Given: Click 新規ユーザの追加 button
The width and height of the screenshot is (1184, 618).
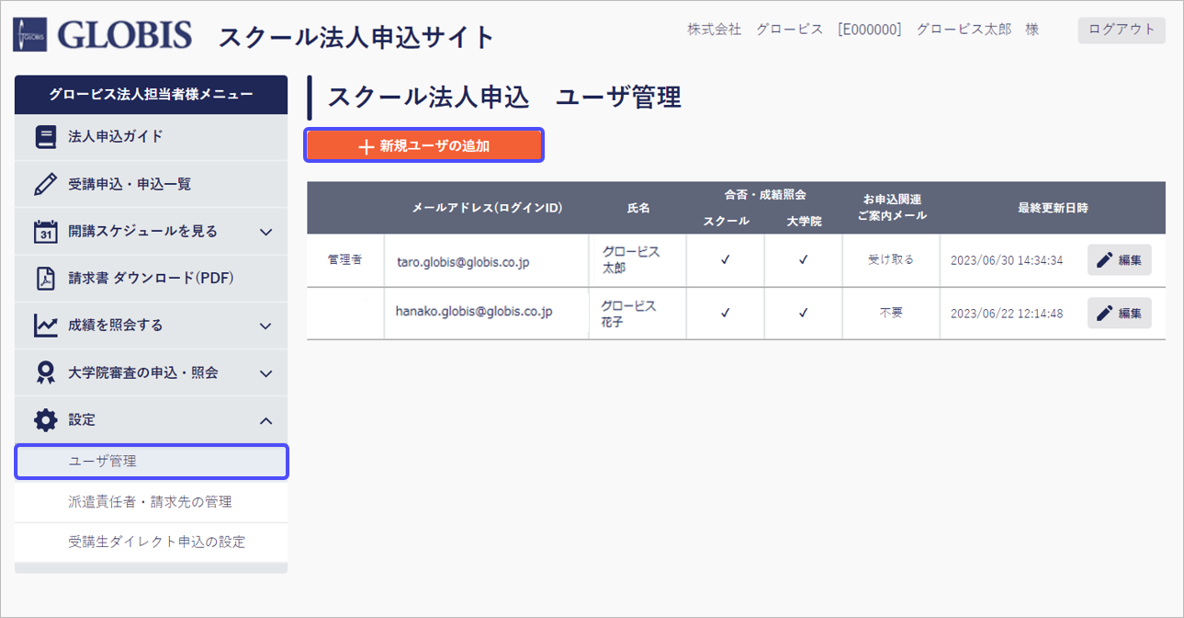Looking at the screenshot, I should pyautogui.click(x=424, y=145).
